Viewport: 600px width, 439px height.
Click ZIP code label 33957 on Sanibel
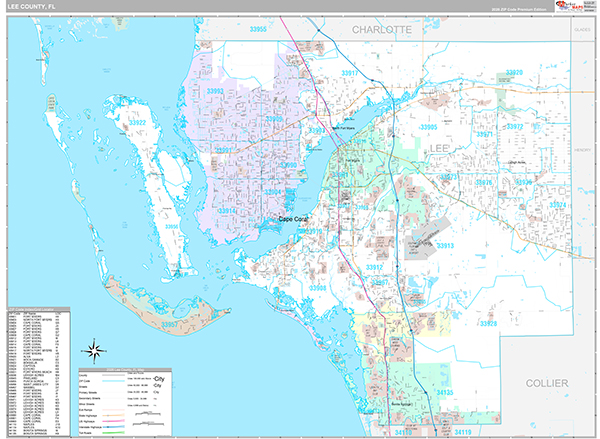(169, 325)
